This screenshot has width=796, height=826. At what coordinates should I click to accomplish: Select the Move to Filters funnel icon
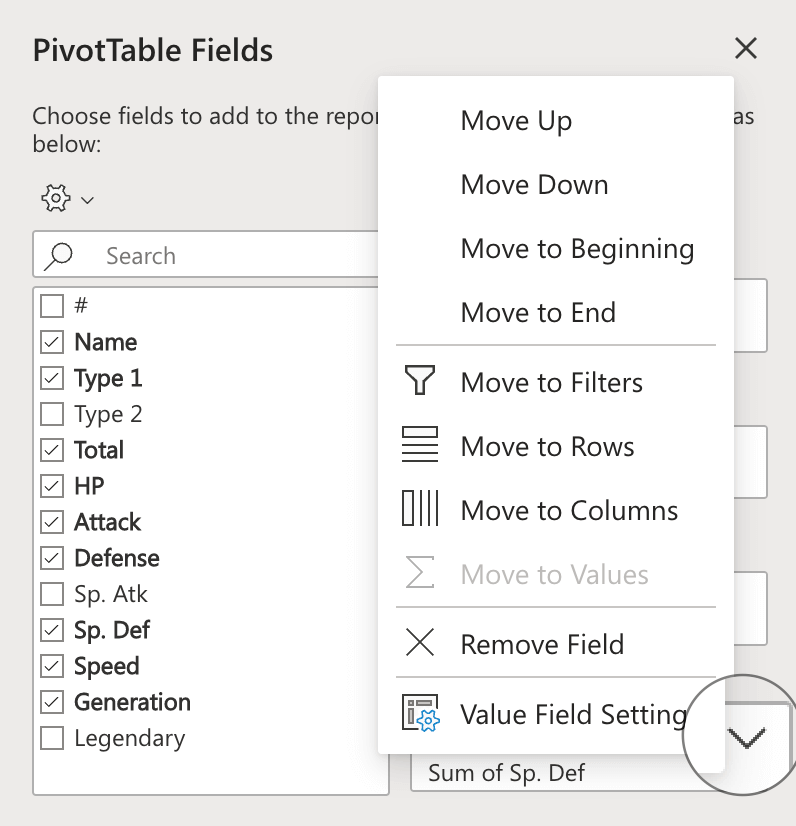(419, 381)
